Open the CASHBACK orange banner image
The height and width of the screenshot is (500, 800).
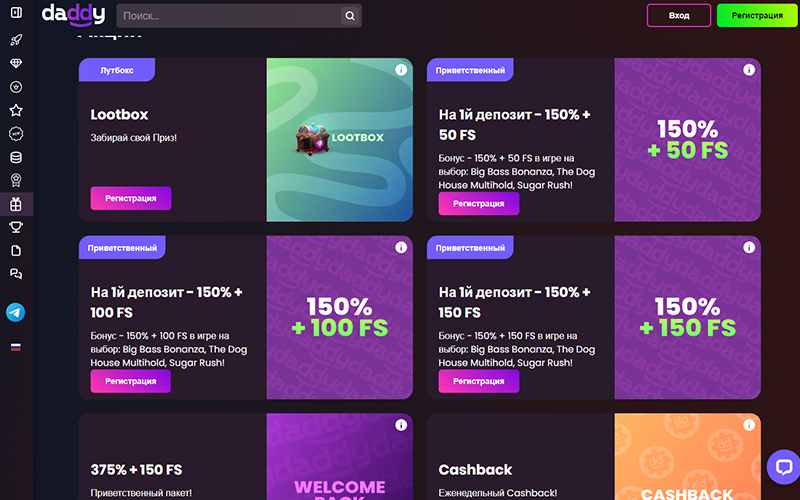(688, 457)
